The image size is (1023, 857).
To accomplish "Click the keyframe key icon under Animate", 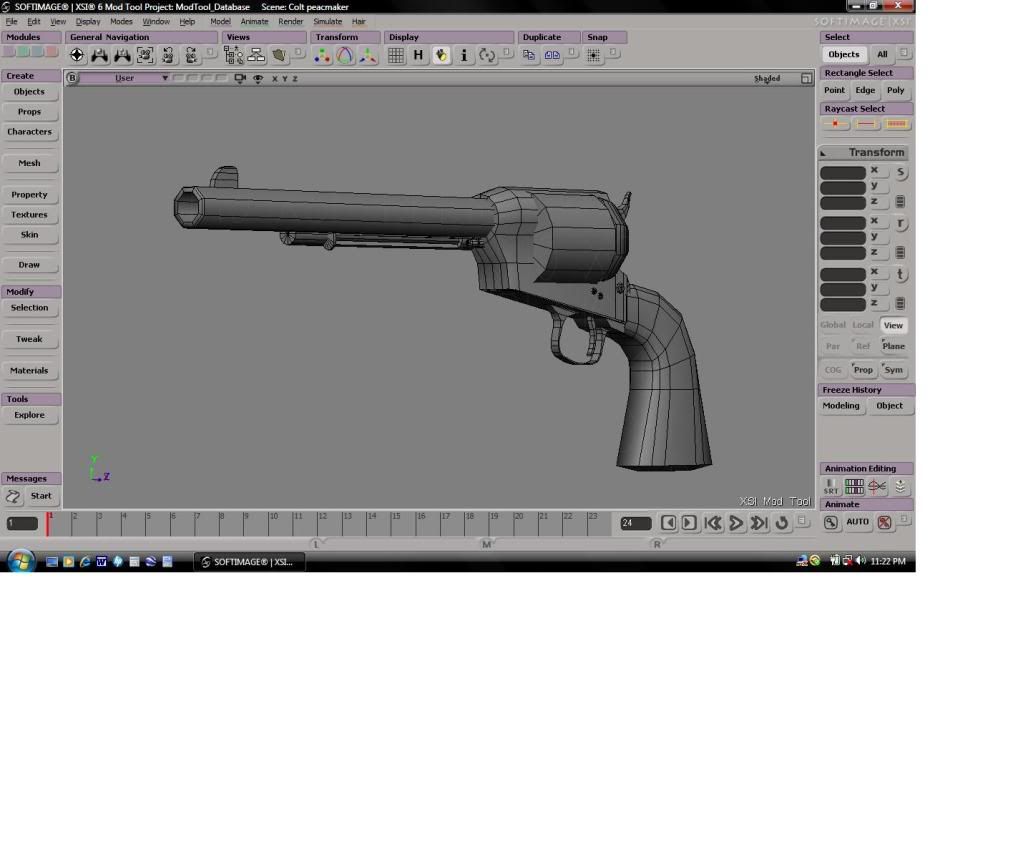I will 831,522.
